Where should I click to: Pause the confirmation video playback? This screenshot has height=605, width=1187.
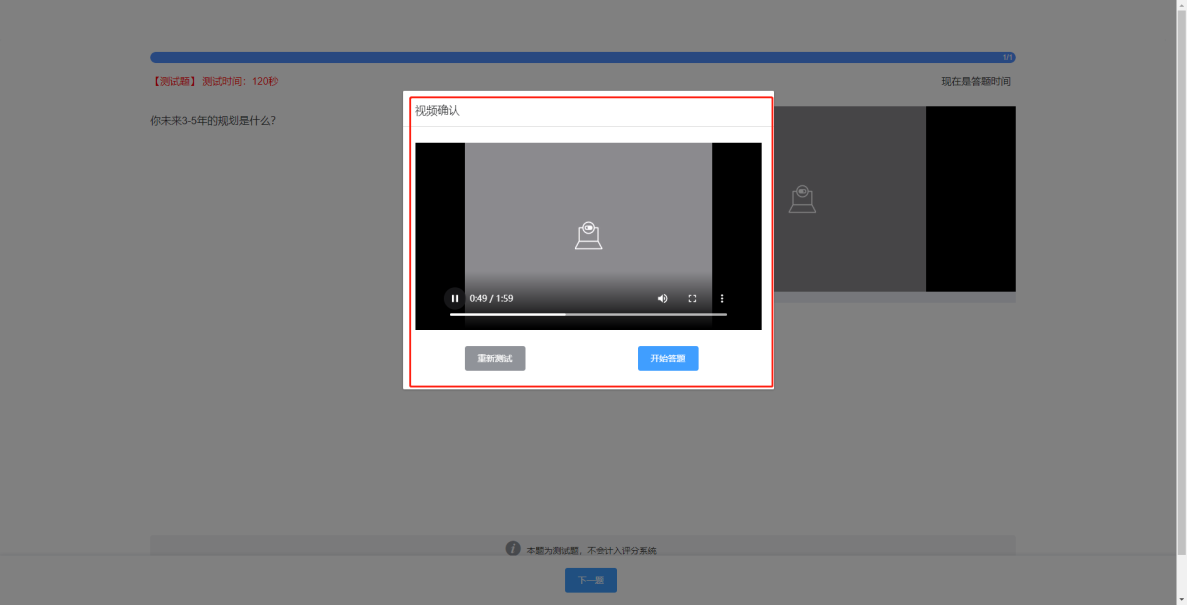[455, 298]
